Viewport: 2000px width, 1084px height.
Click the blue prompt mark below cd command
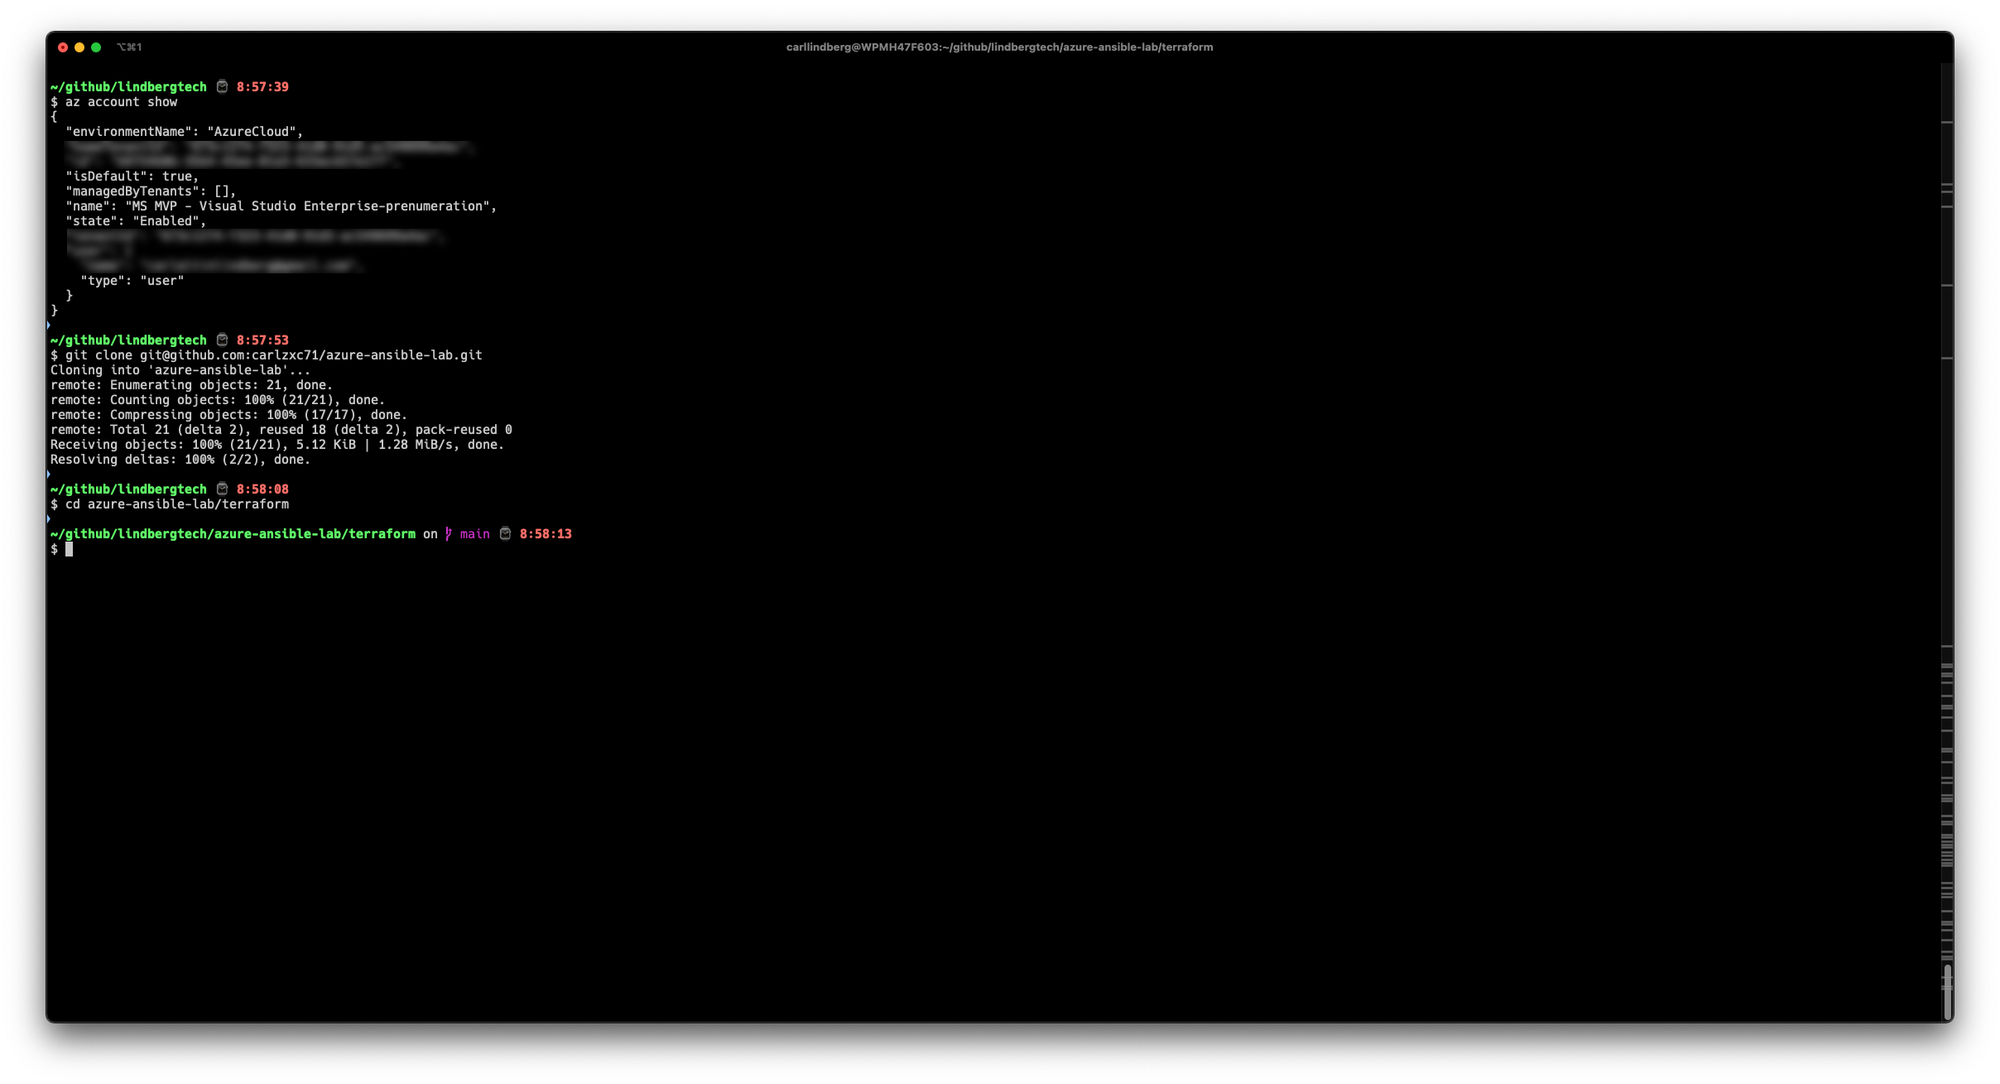pyautogui.click(x=49, y=519)
